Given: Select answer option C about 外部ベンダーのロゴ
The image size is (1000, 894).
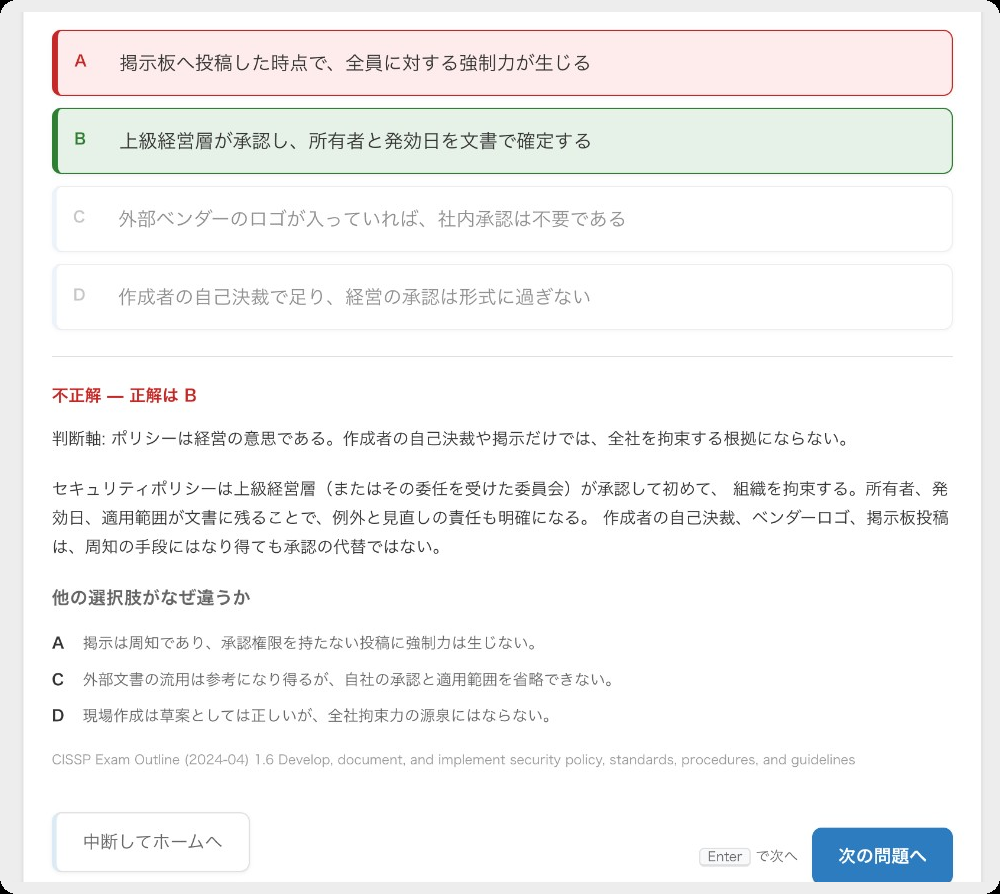Looking at the screenshot, I should pos(502,219).
